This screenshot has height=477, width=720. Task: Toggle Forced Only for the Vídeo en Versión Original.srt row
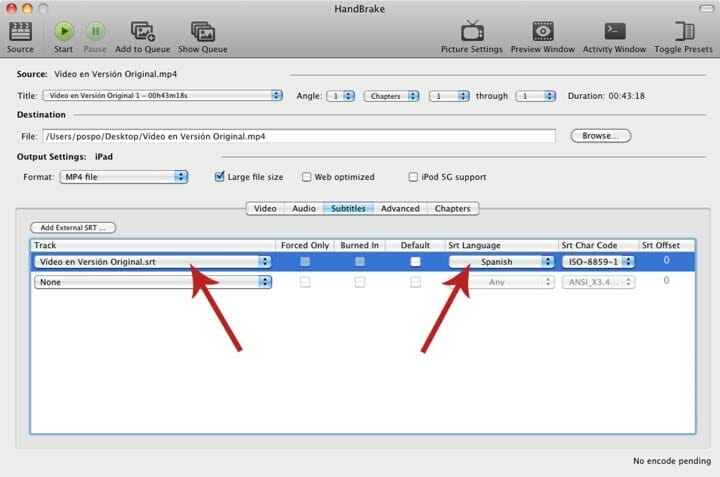click(x=305, y=262)
